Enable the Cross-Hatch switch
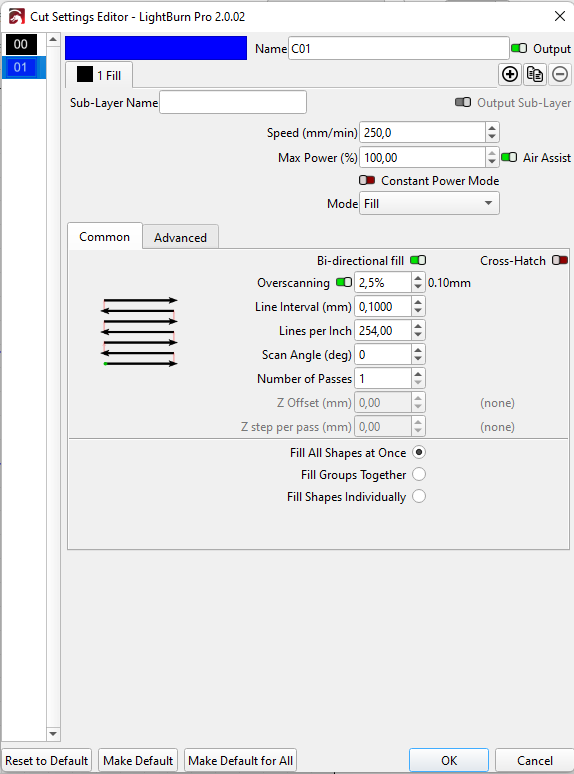 560,260
